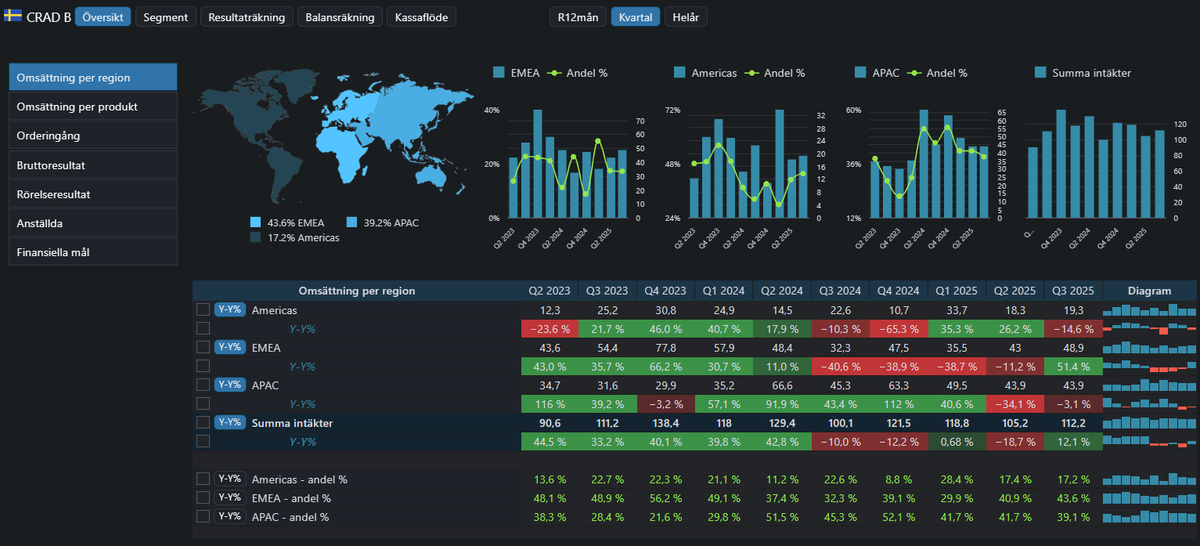The image size is (1200, 546).
Task: Toggle Y-Y% badge on APAC - andel % row
Action: point(230,516)
